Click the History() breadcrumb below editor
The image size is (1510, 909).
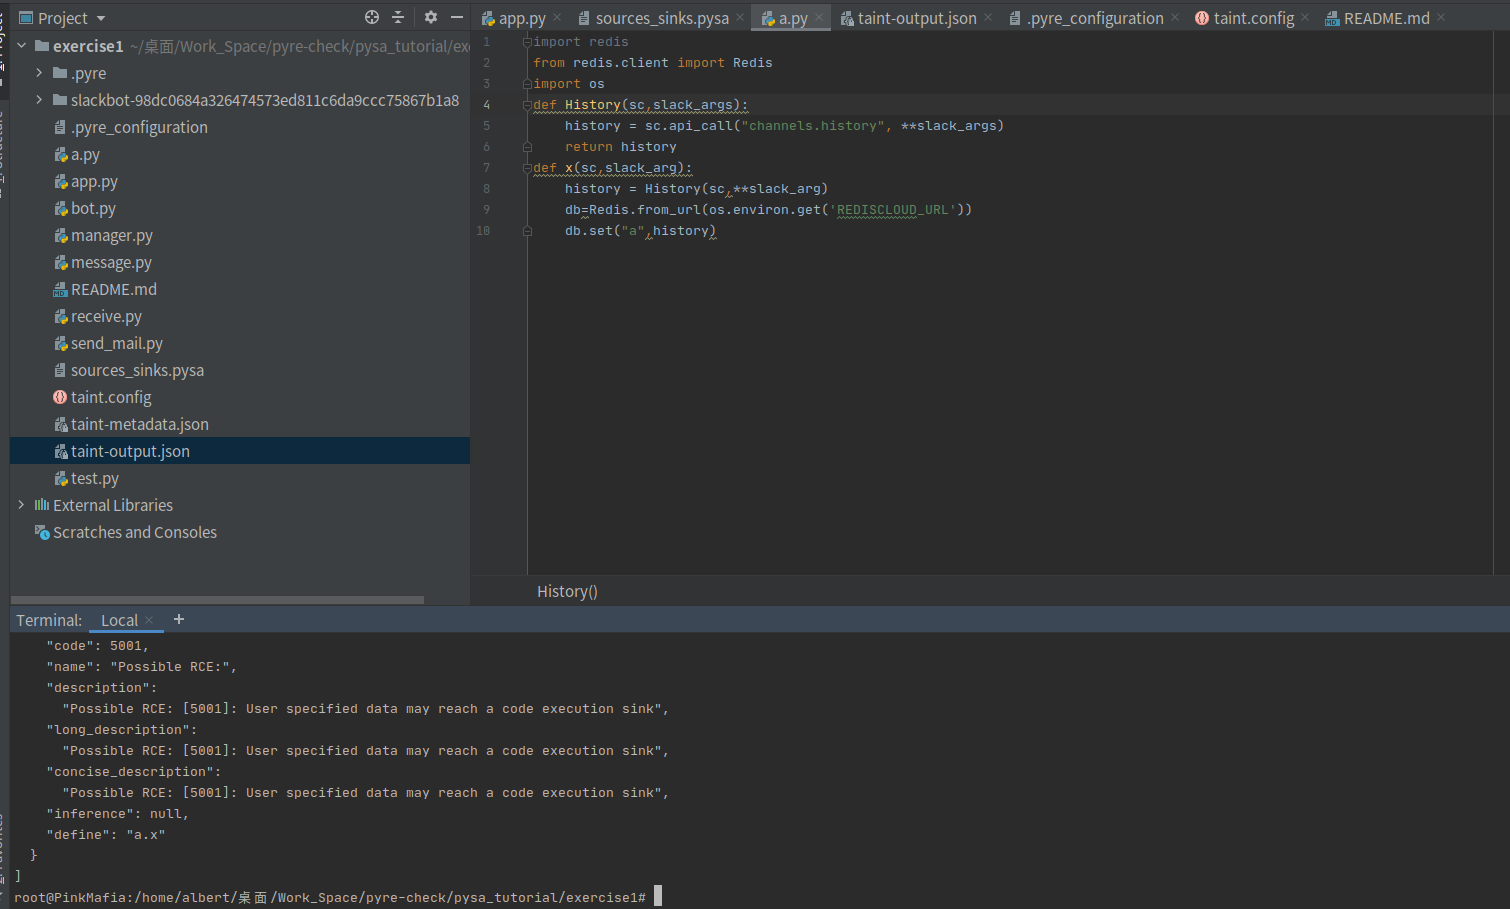coord(566,591)
